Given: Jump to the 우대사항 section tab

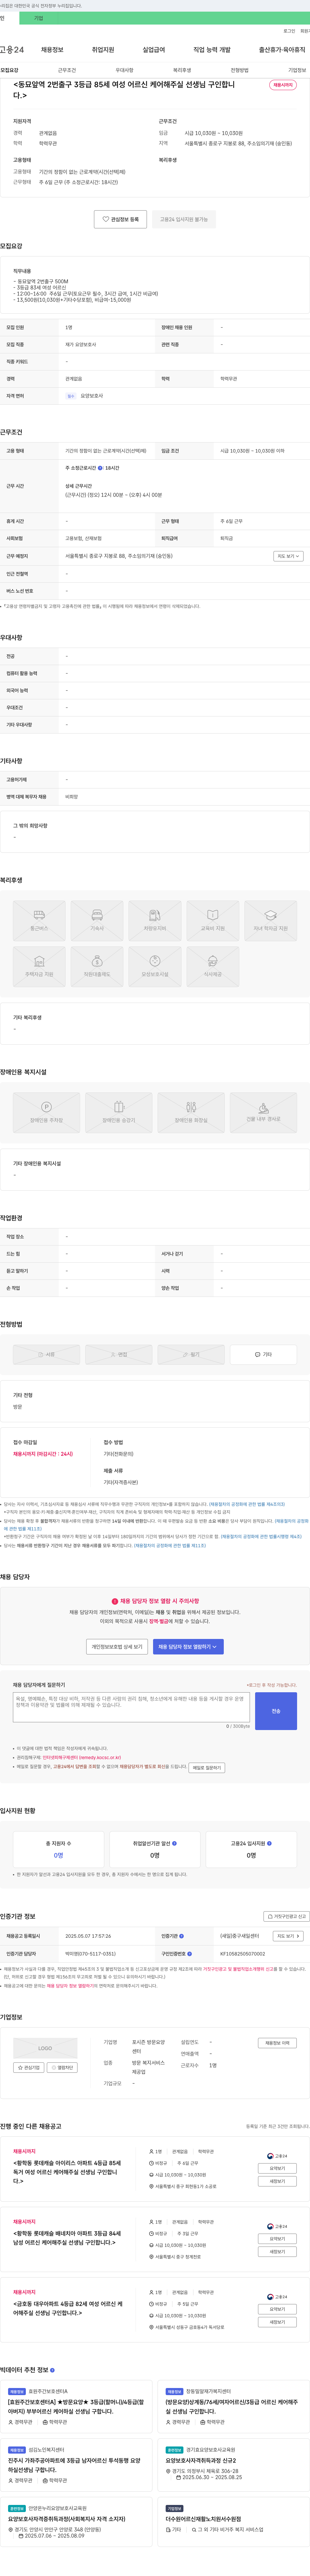Looking at the screenshot, I should click(124, 70).
